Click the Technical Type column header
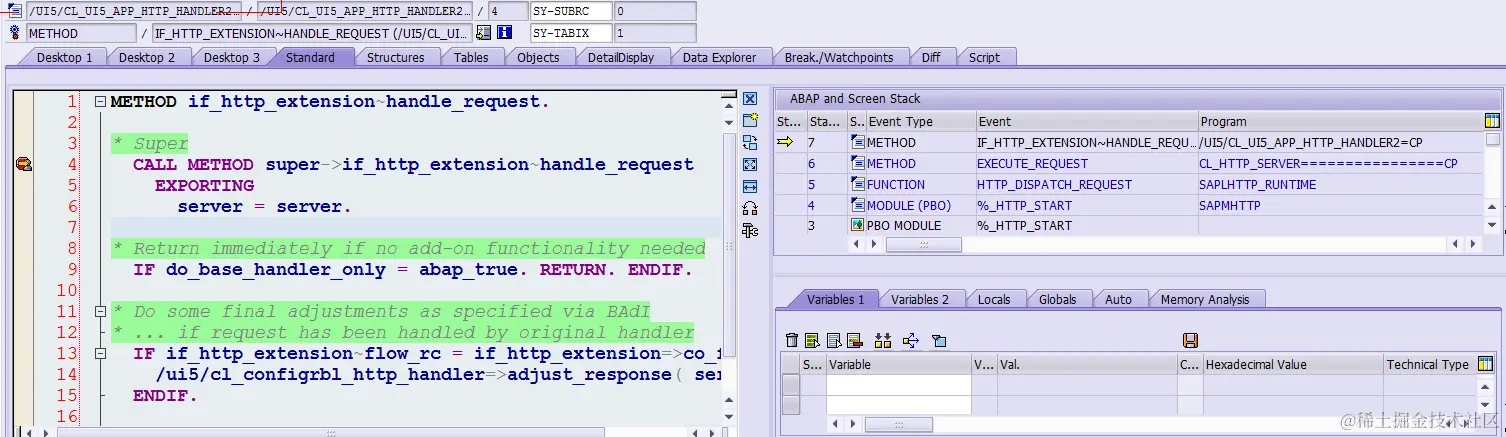 (1427, 365)
